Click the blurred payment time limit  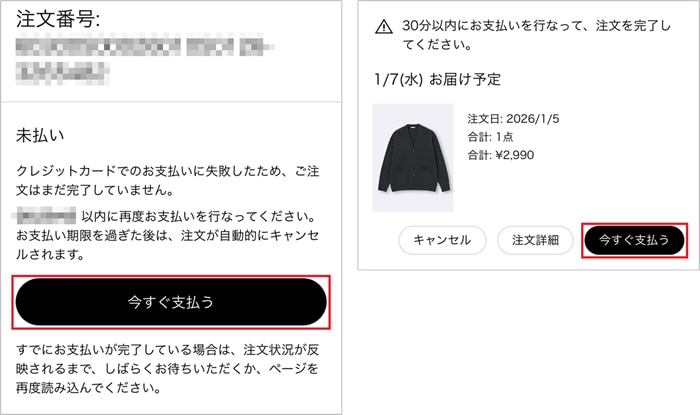[48, 216]
